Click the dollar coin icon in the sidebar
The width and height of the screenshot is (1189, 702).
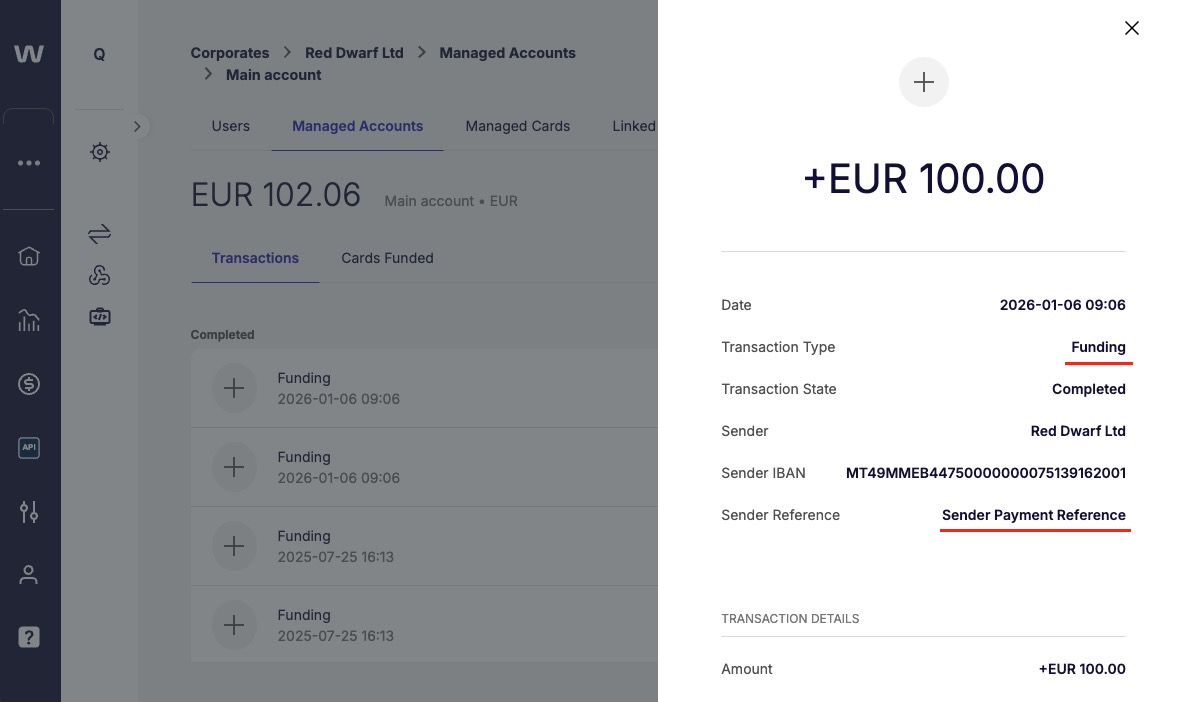click(29, 383)
